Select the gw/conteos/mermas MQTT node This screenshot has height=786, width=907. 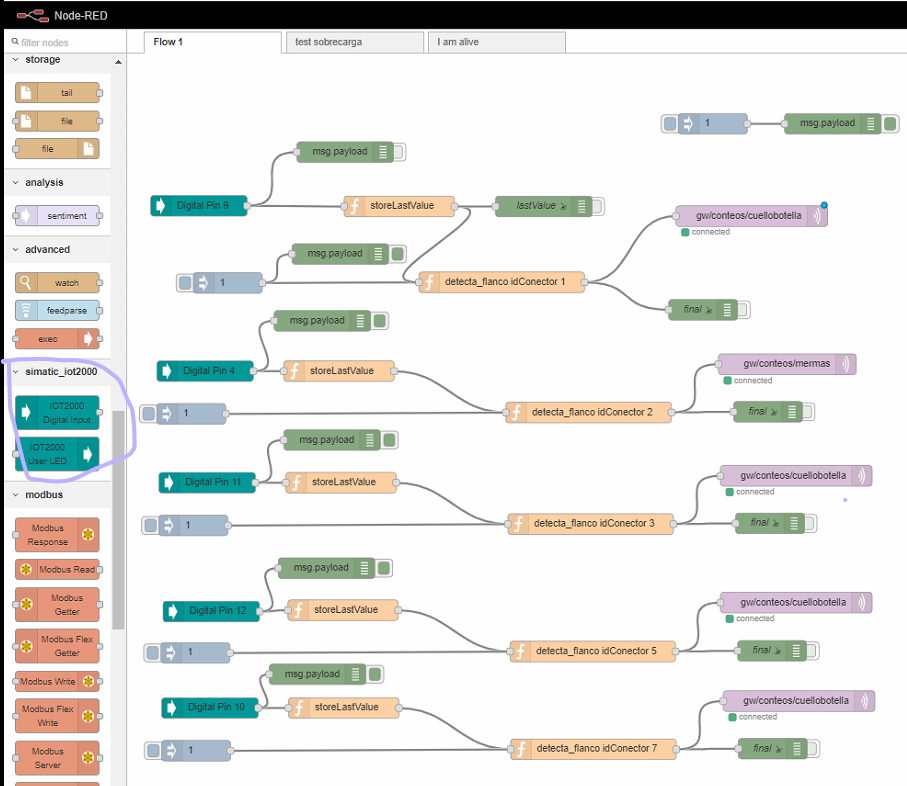point(786,364)
